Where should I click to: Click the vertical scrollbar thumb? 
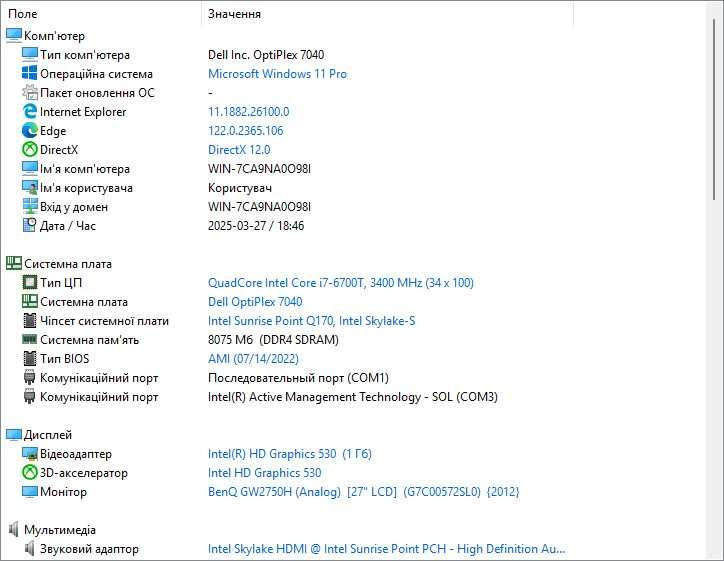[715, 109]
